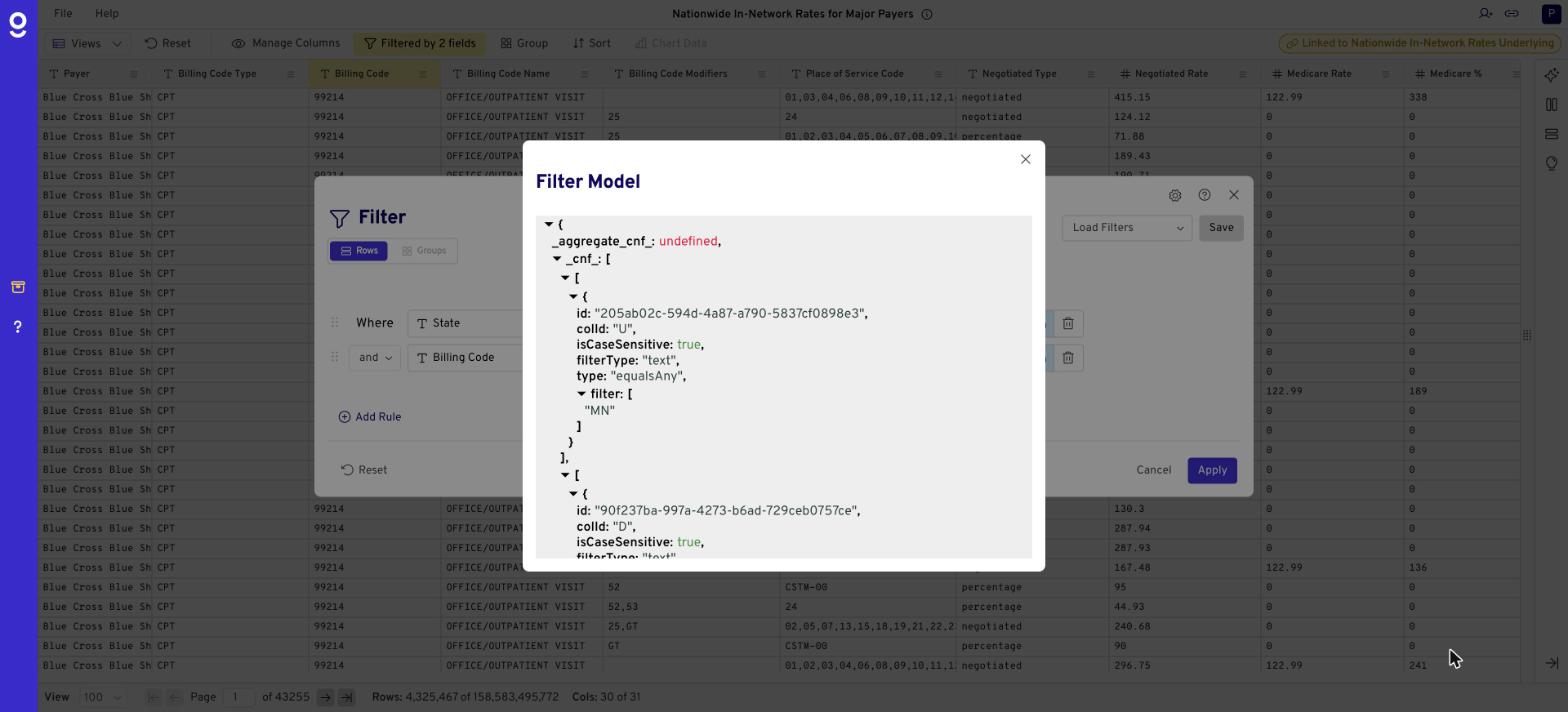Image resolution: width=1568 pixels, height=712 pixels.
Task: Open the Payer column menu icon
Action: coord(134,74)
